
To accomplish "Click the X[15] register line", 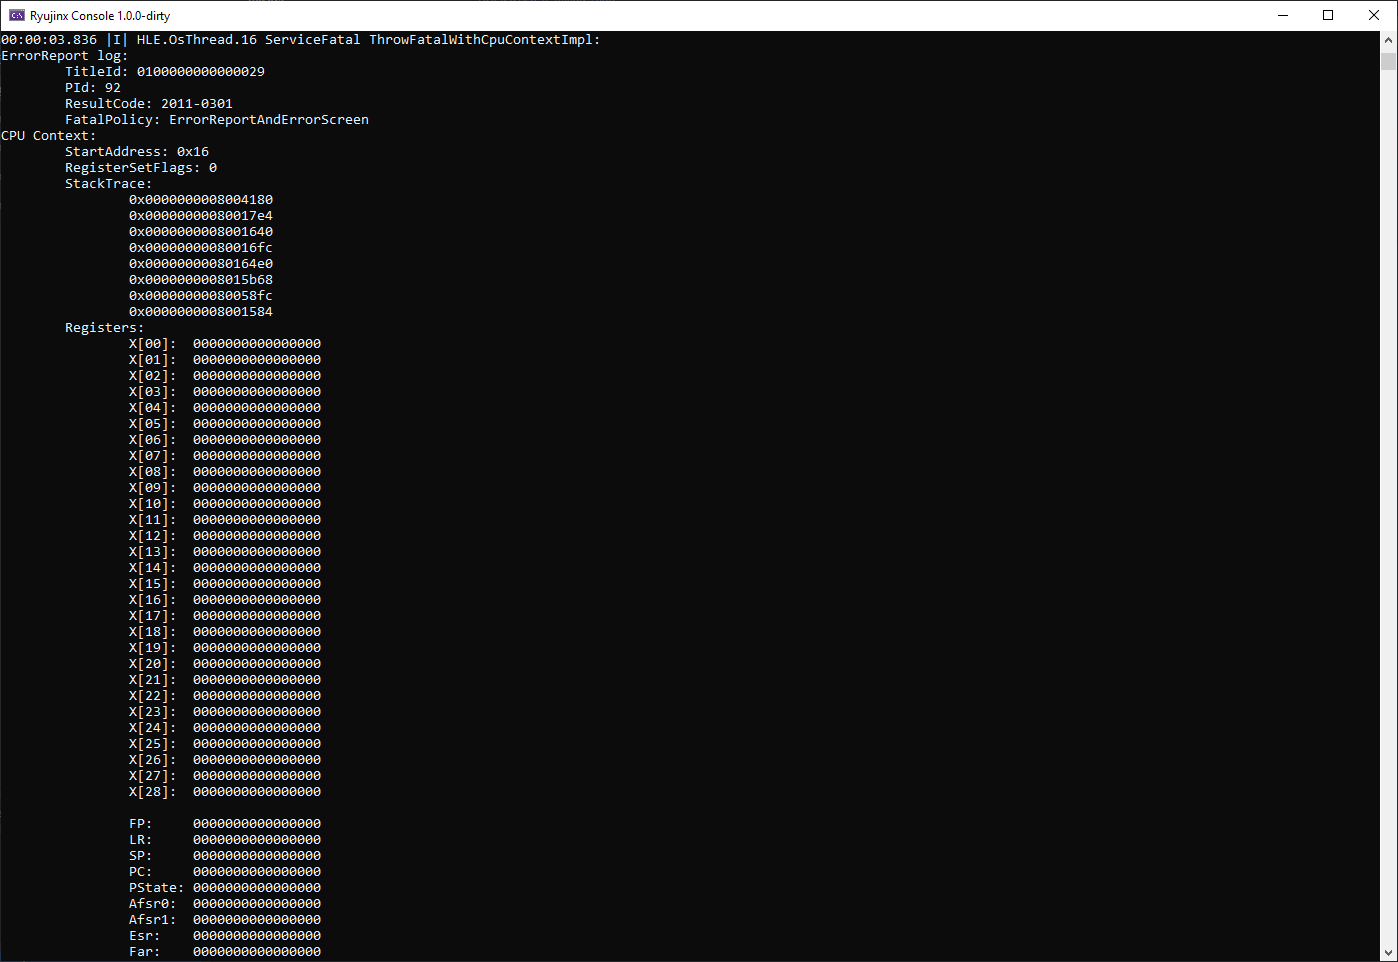I will [x=225, y=584].
